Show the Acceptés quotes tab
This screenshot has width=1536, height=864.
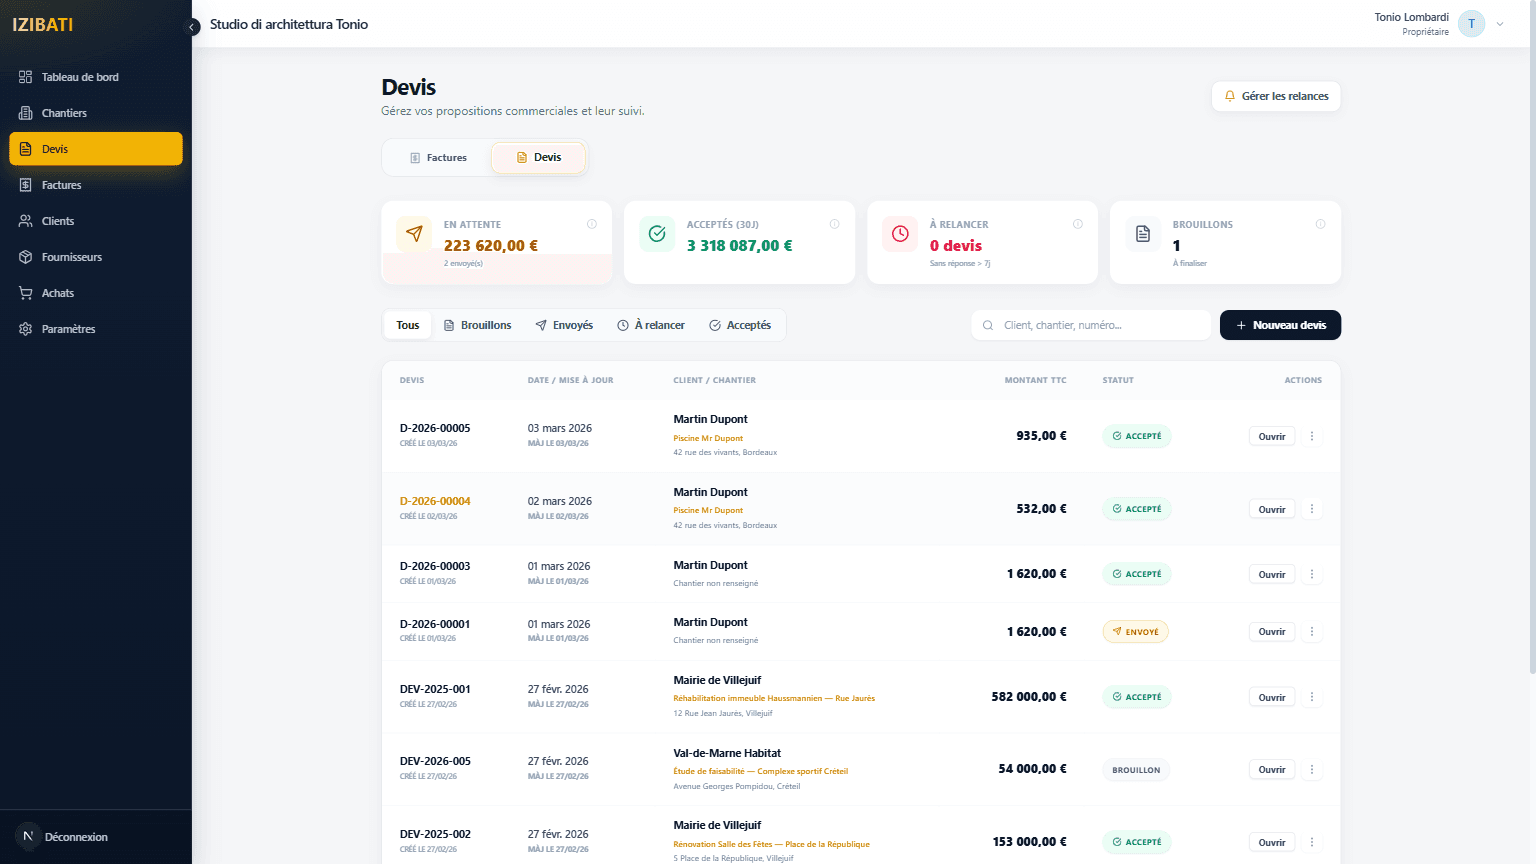740,325
